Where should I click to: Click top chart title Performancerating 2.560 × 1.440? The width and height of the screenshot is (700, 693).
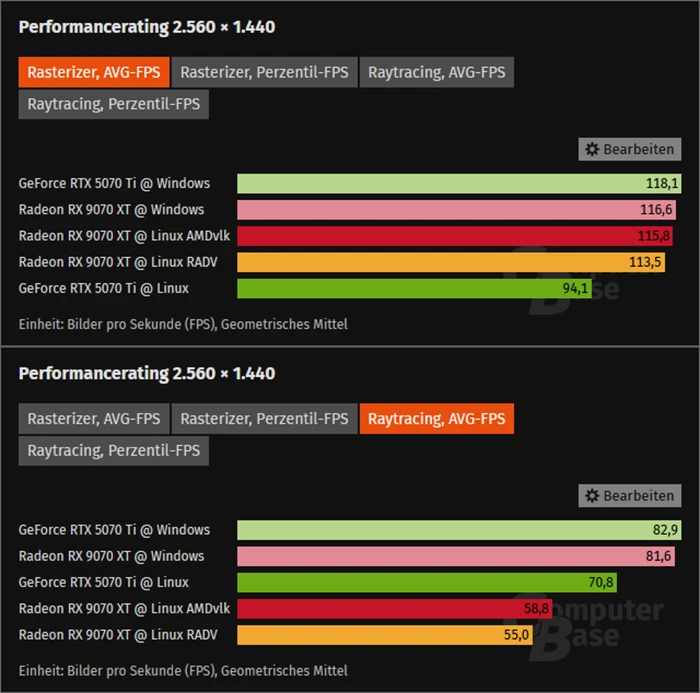click(147, 27)
